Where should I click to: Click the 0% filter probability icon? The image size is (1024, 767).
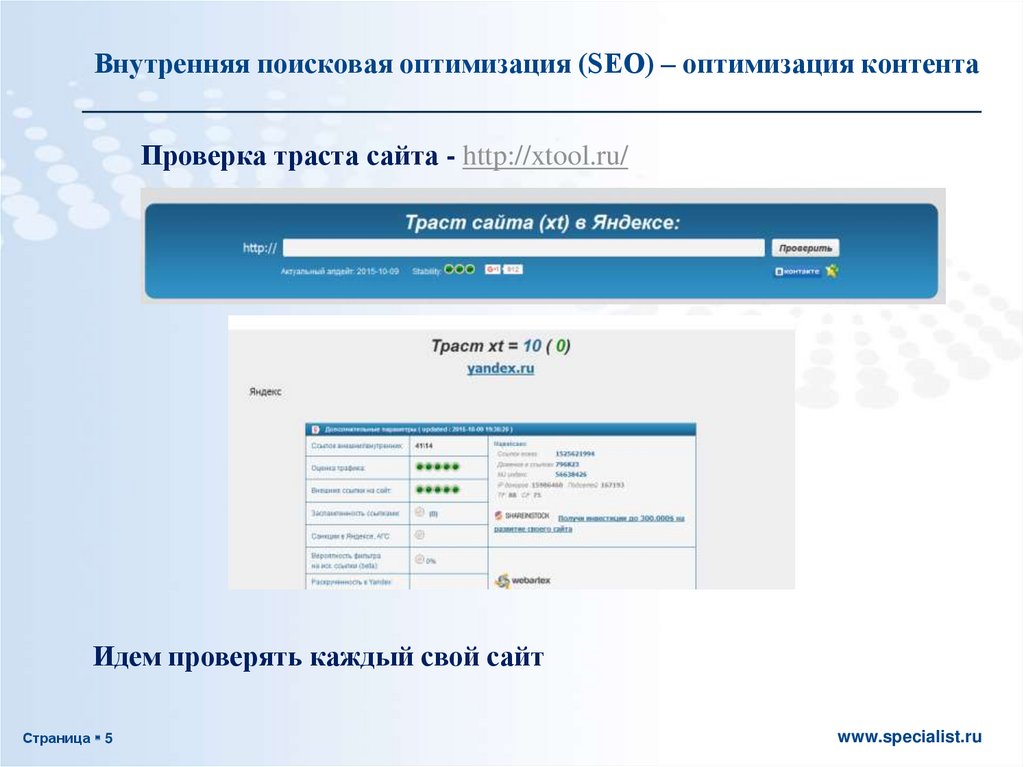pos(420,560)
